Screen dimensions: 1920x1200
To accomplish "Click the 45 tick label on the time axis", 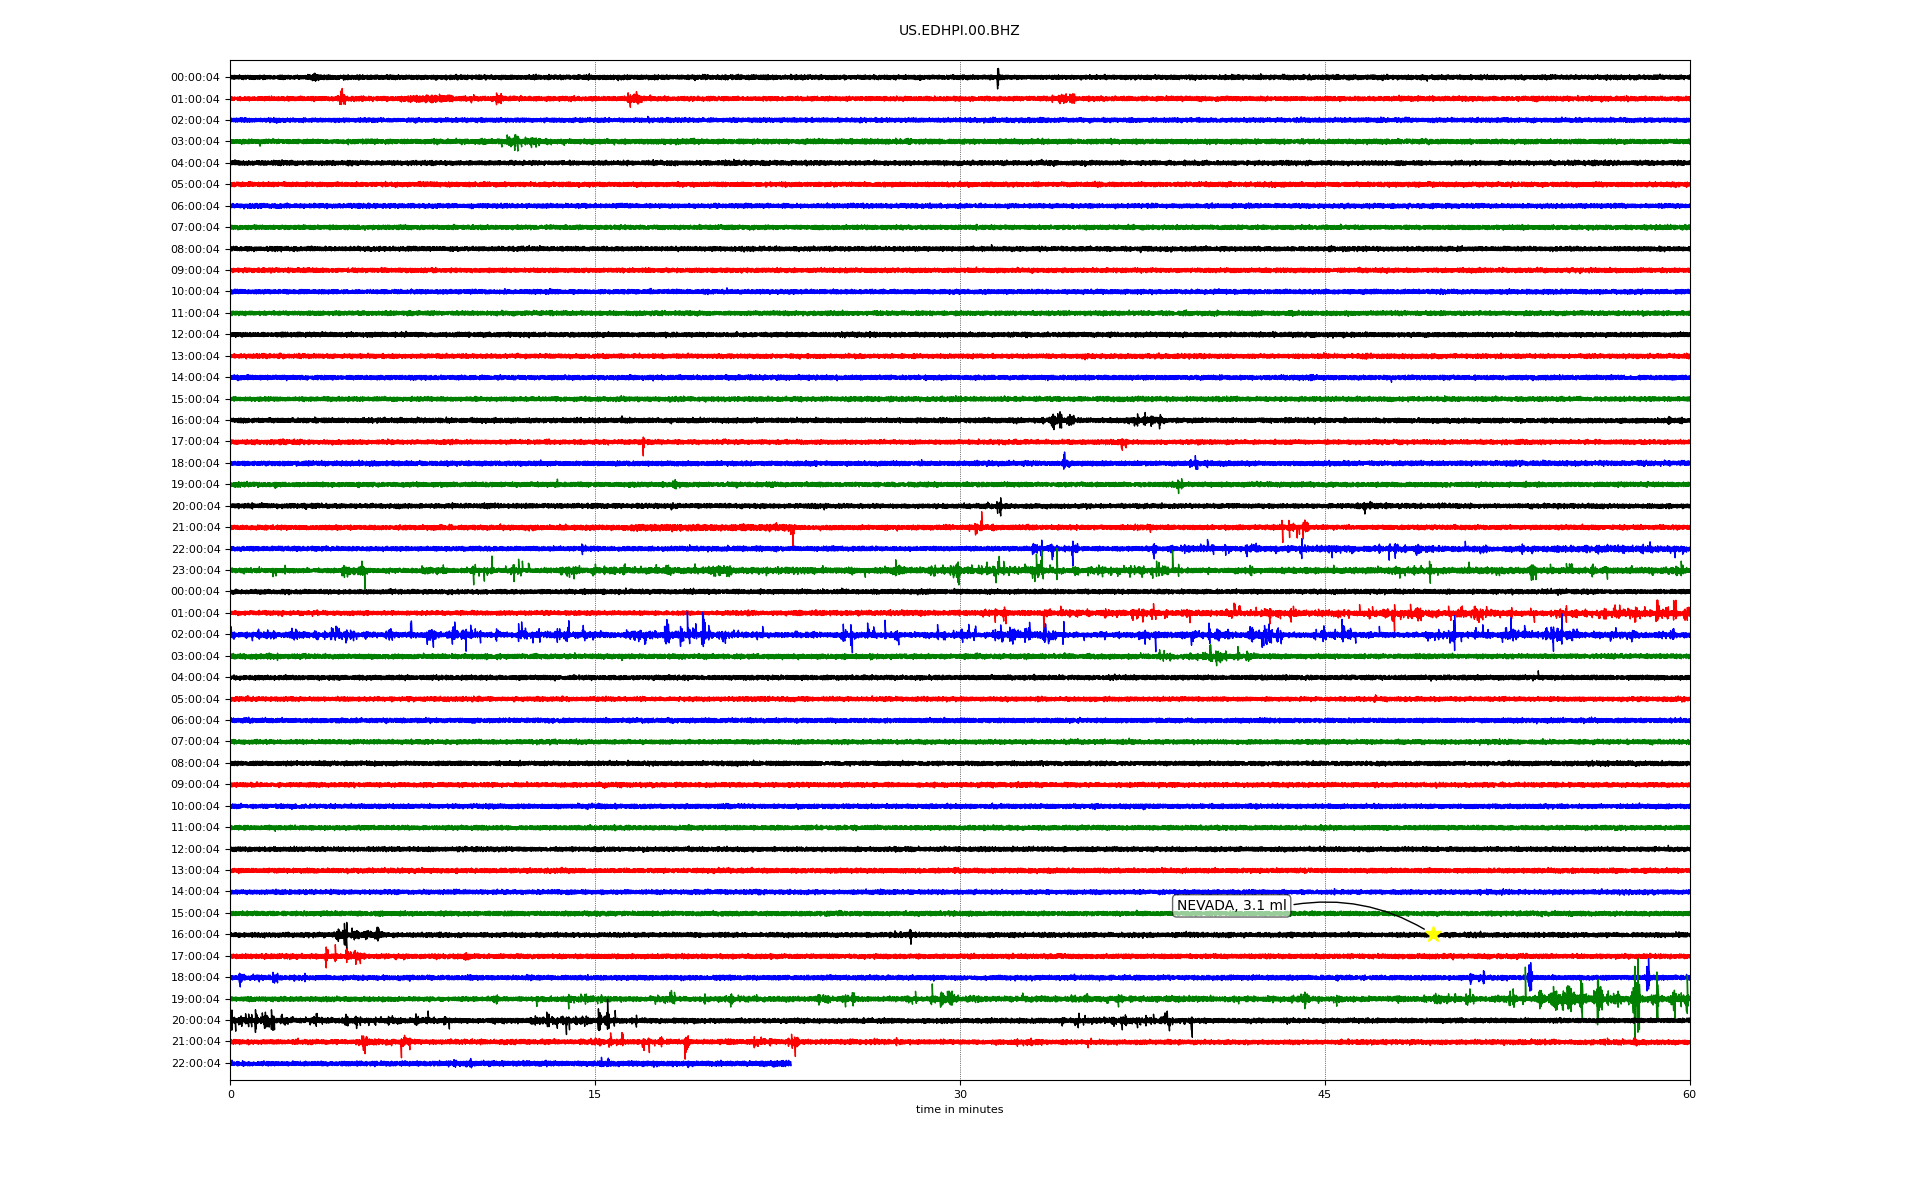I will (x=1324, y=1094).
